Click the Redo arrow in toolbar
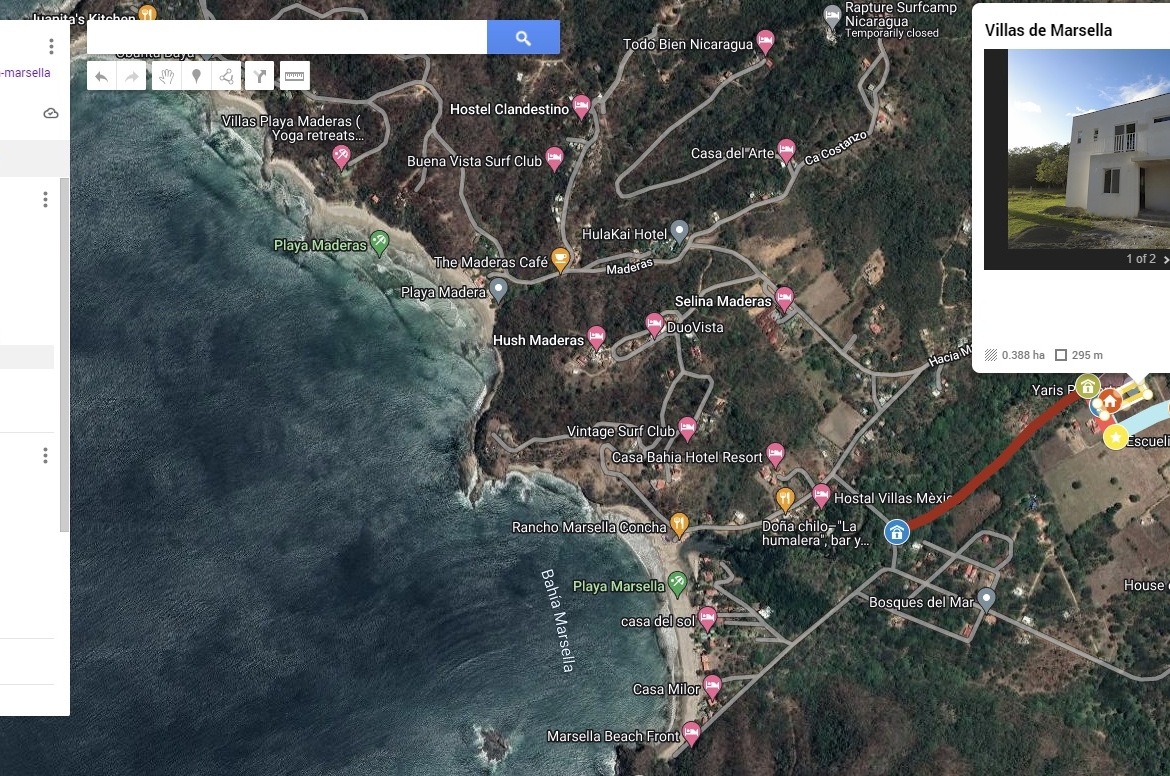This screenshot has height=776, width=1170. [x=131, y=76]
